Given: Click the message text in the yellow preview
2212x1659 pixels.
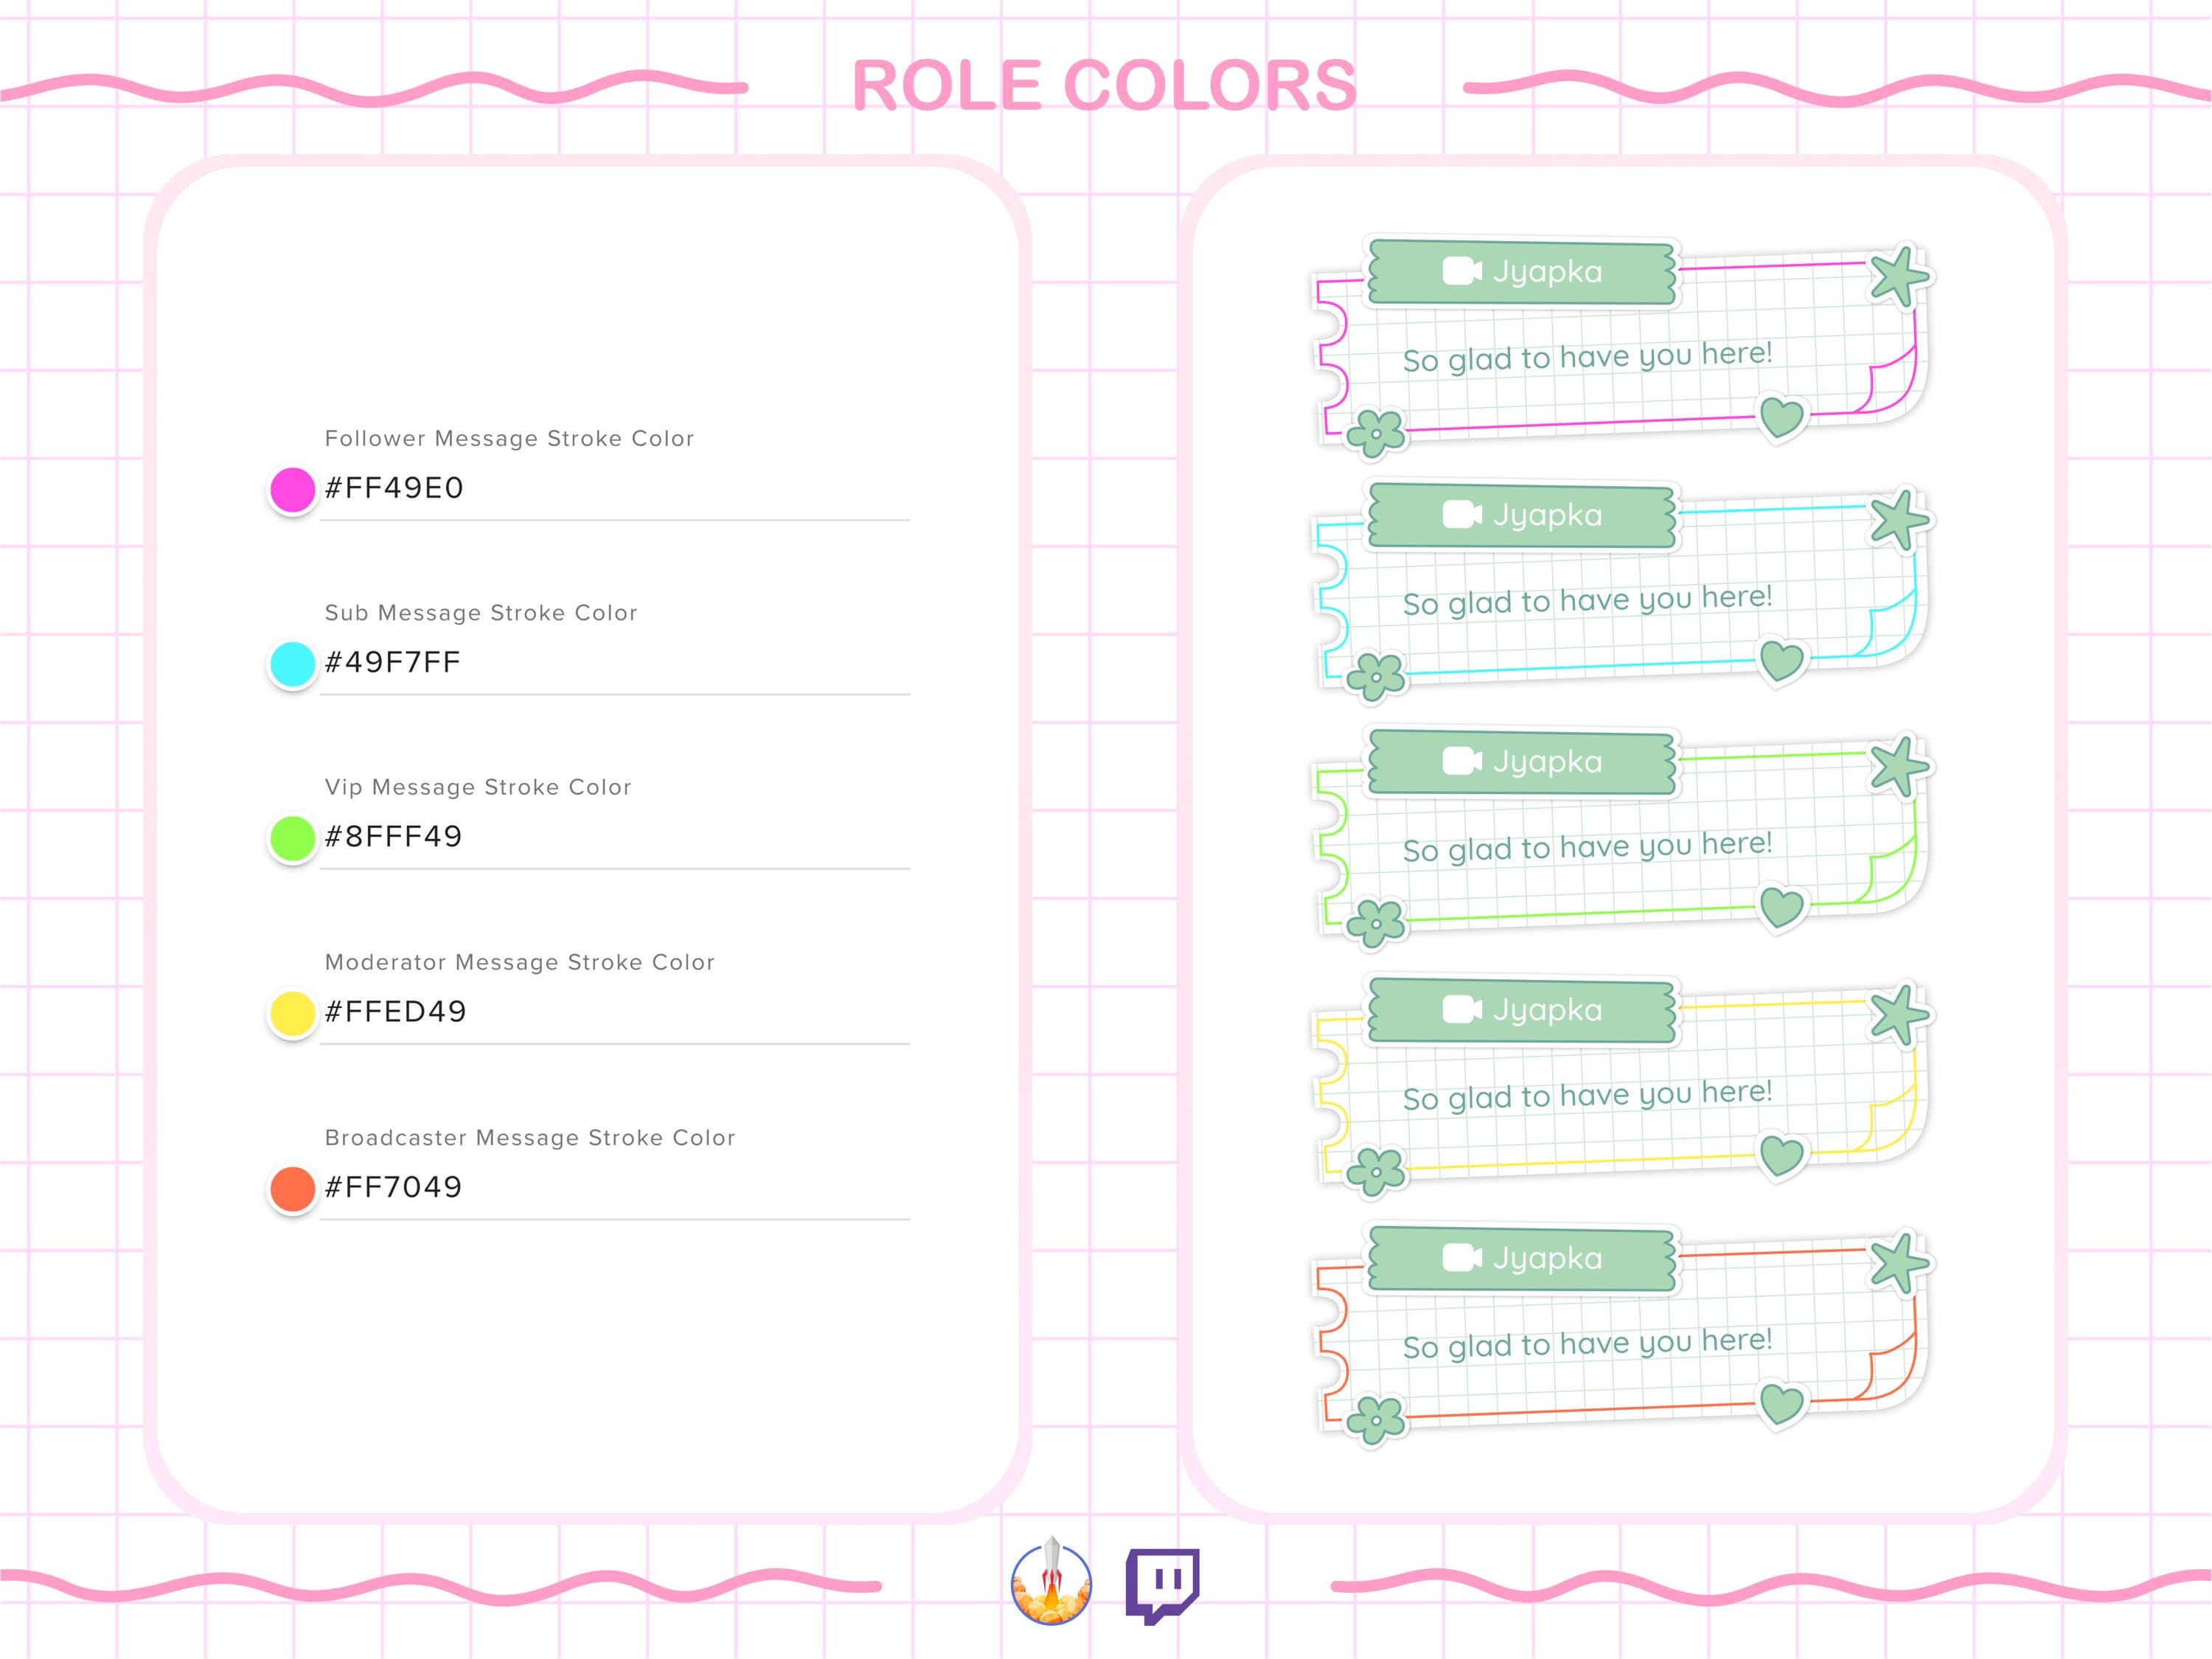Looking at the screenshot, I should tap(1587, 1095).
